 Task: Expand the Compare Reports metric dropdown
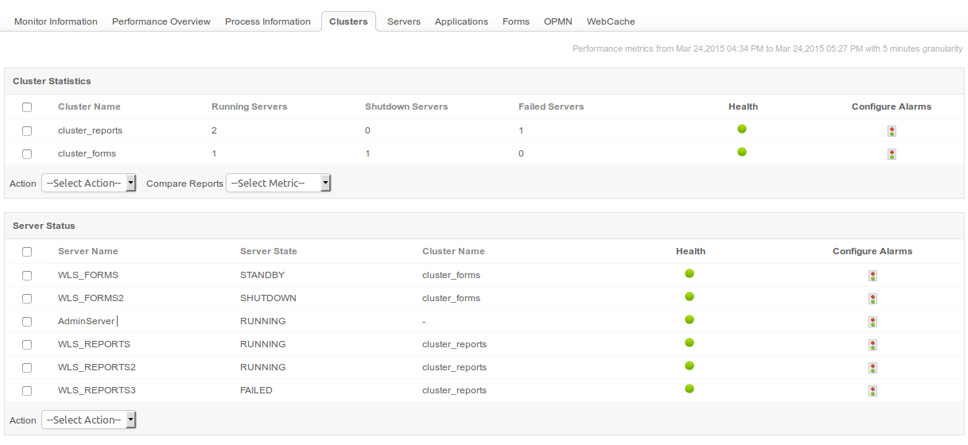coord(278,183)
